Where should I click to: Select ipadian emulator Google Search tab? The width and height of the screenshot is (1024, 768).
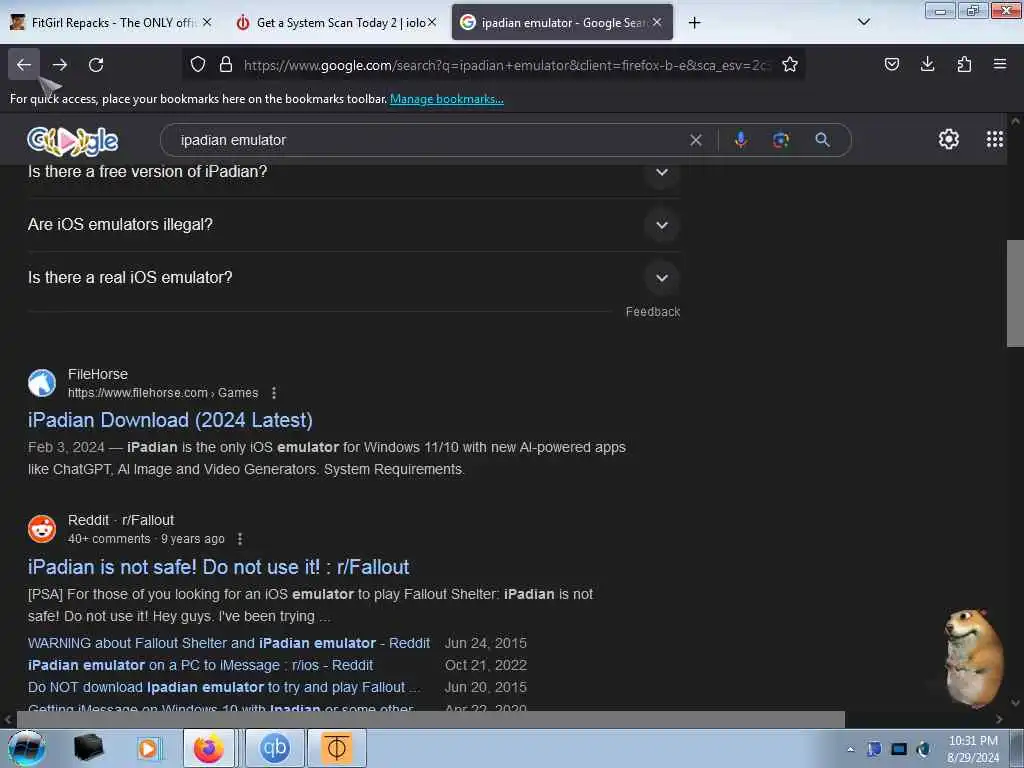(x=562, y=23)
